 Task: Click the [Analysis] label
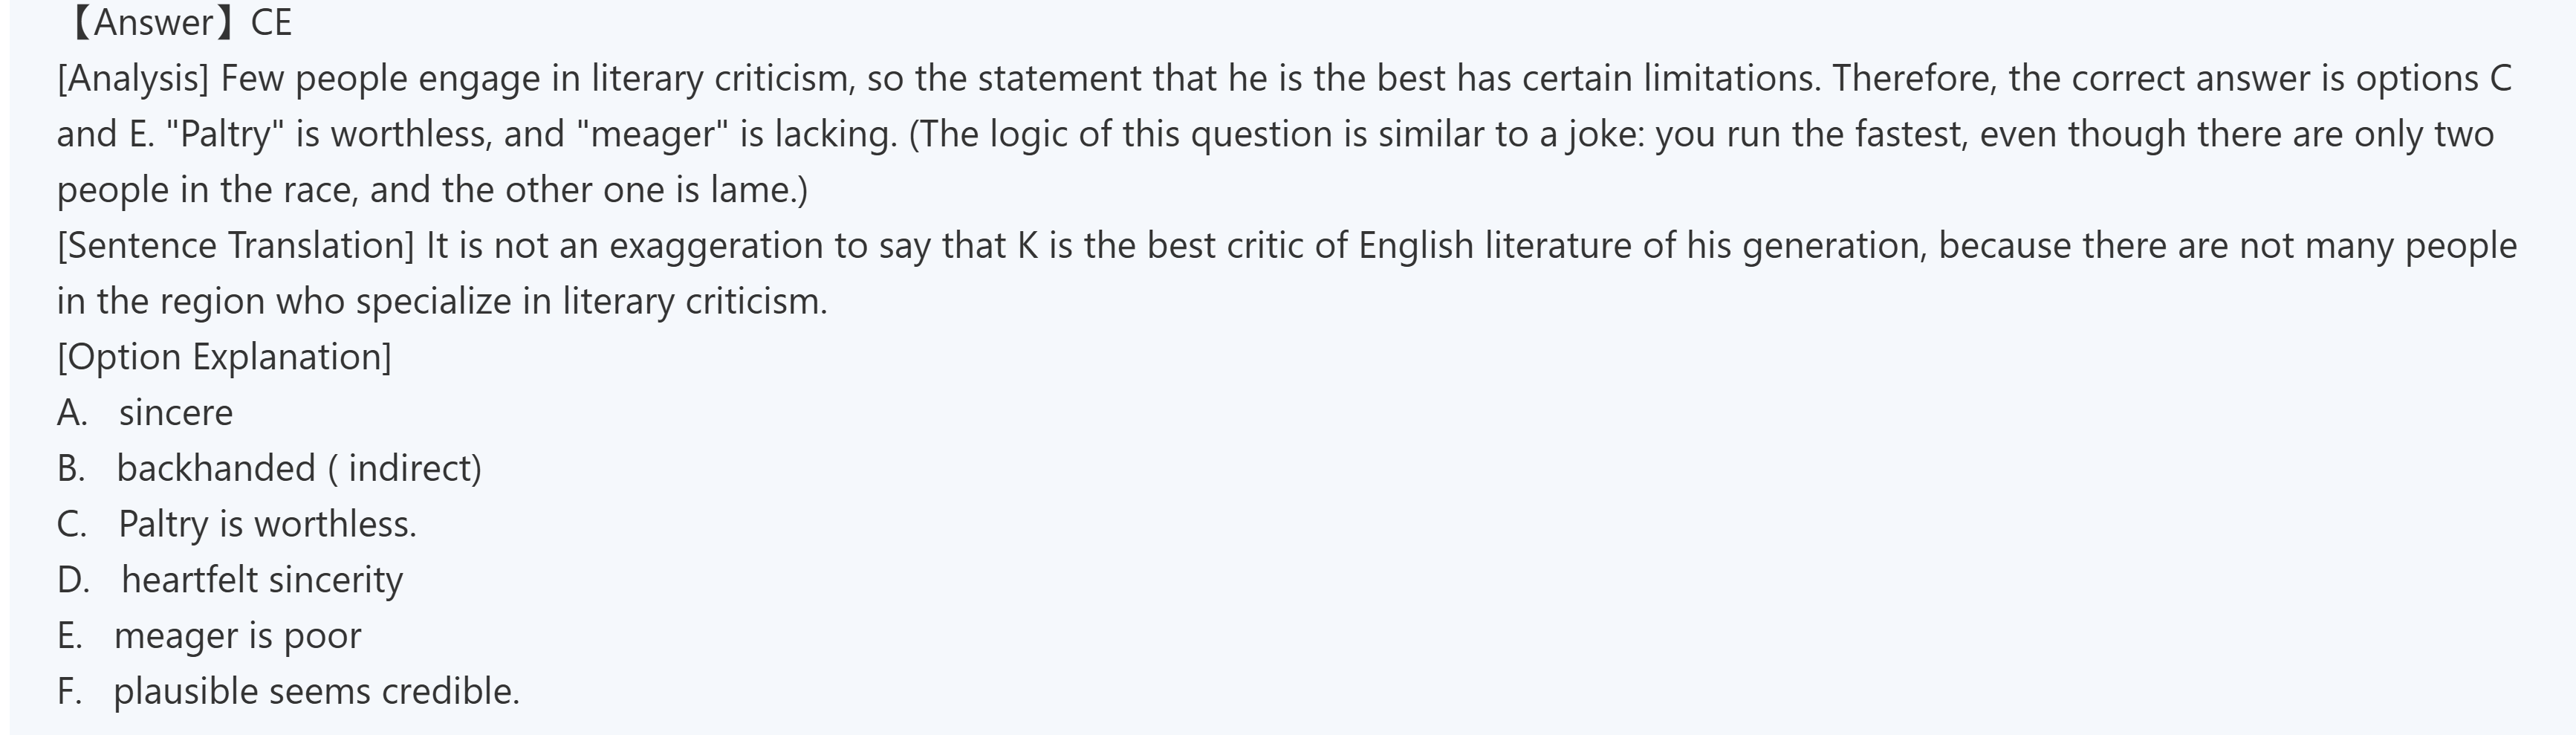coord(133,79)
